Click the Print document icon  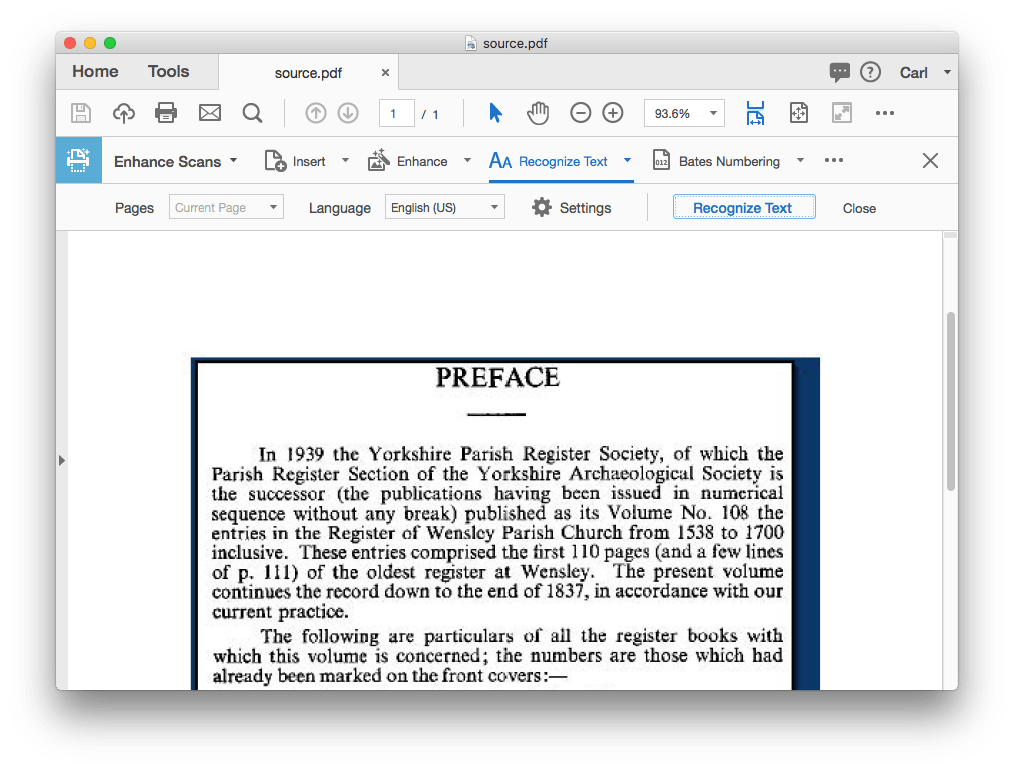166,112
